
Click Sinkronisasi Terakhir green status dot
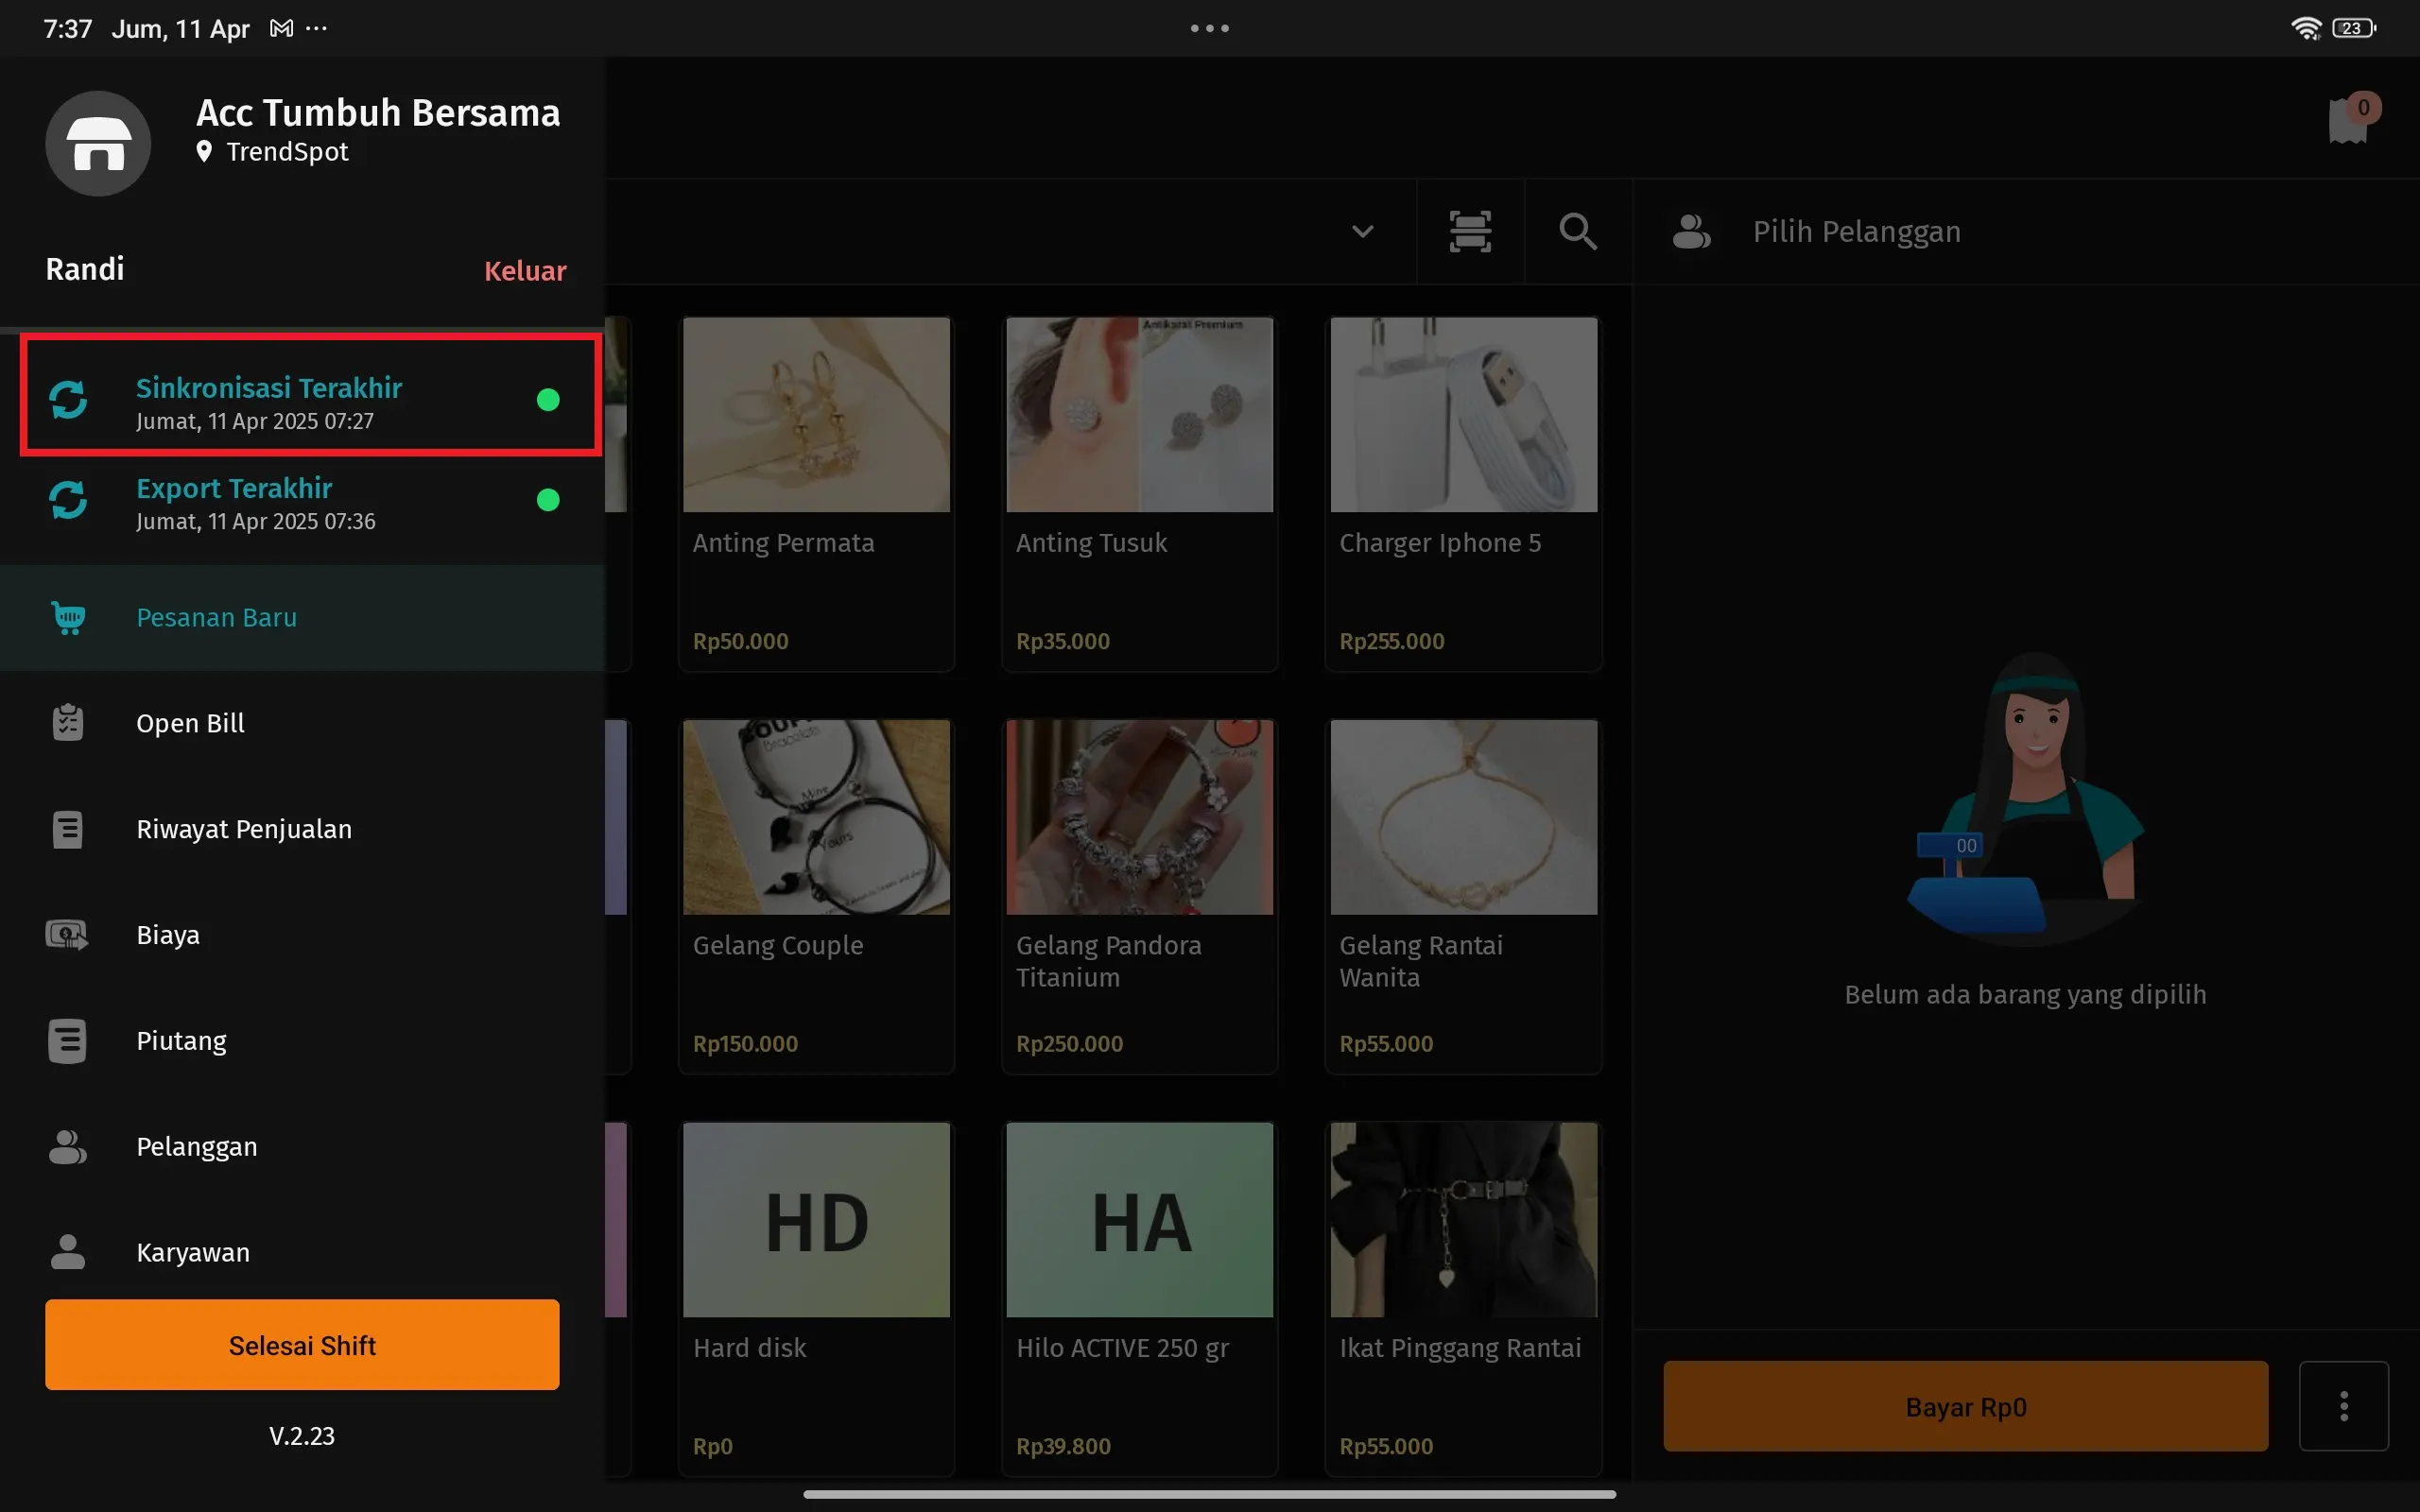(x=547, y=400)
